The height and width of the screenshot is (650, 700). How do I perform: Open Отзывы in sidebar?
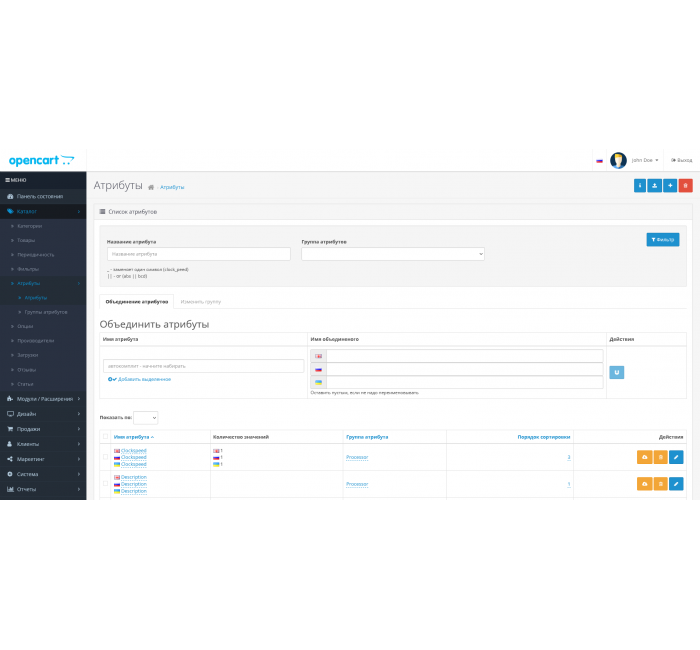(26, 370)
